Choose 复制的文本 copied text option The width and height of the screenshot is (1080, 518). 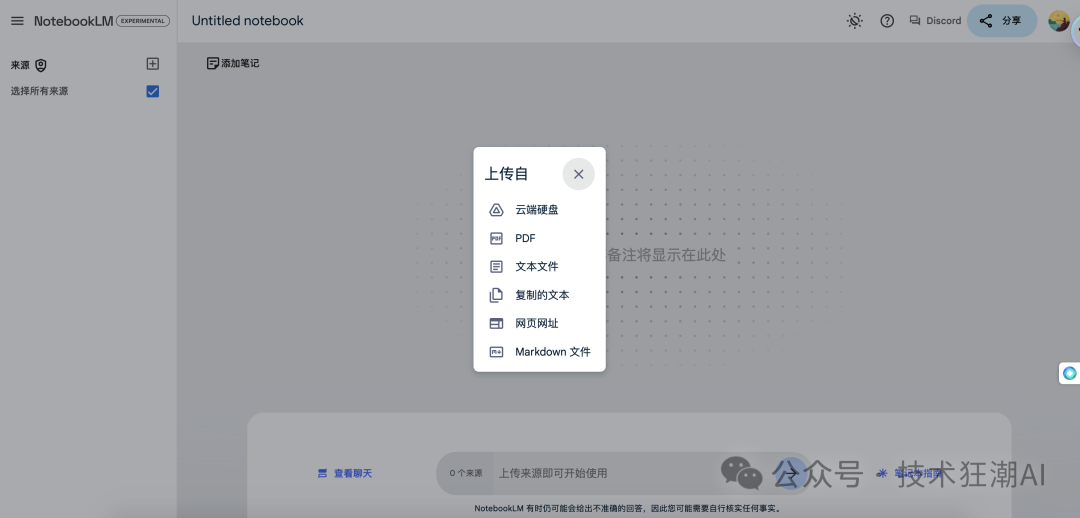[x=539, y=295]
